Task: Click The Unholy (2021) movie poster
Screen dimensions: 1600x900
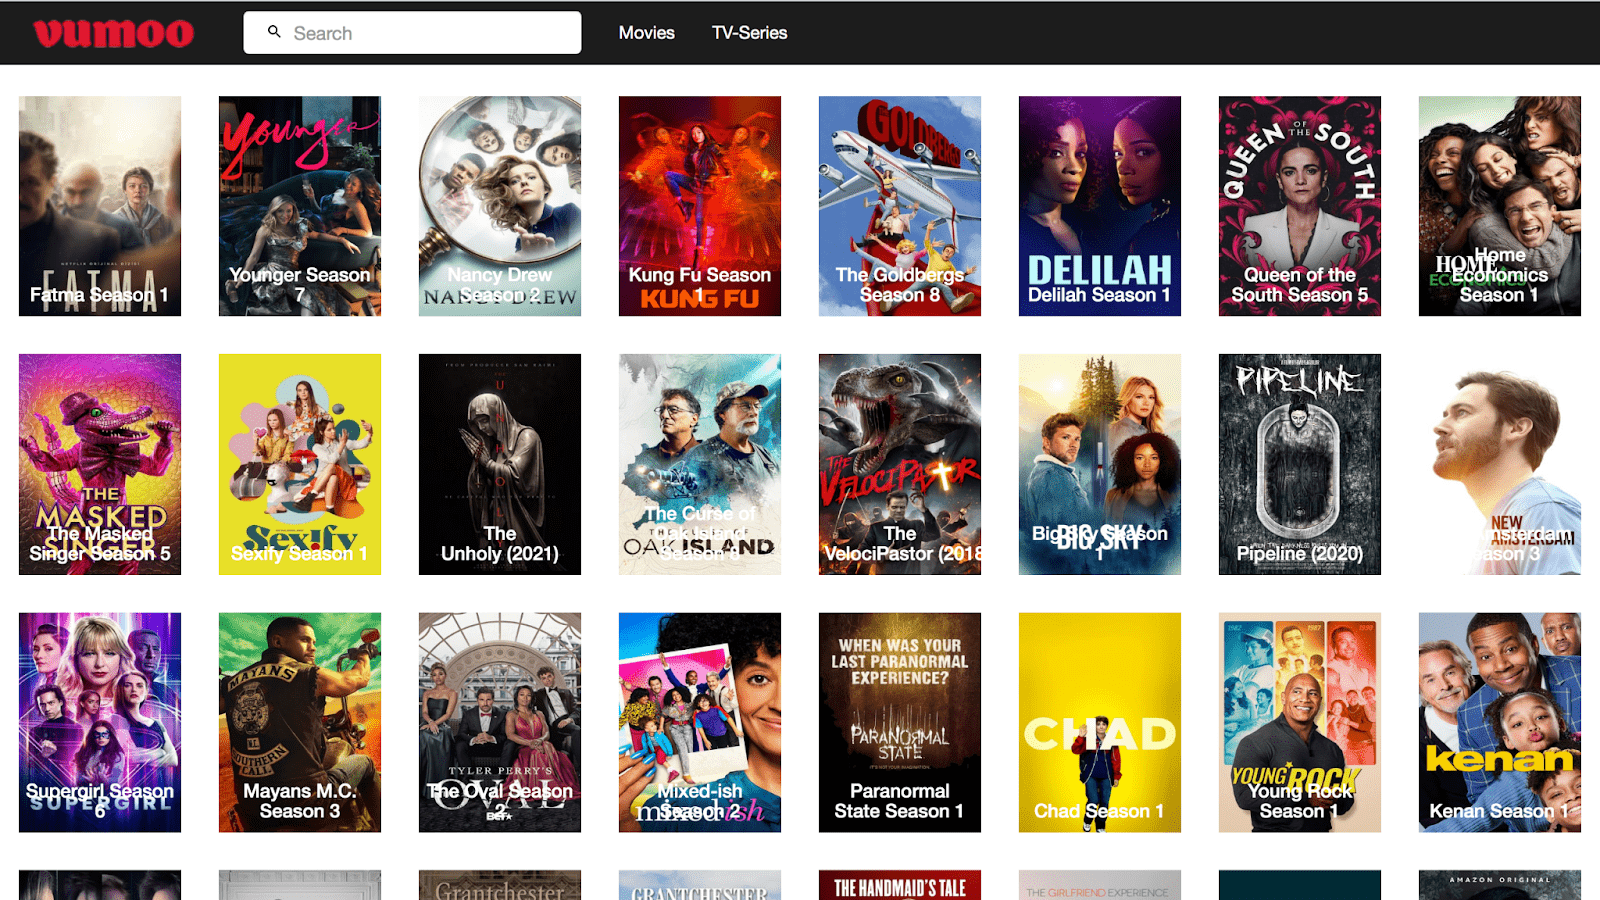Action: (x=500, y=464)
